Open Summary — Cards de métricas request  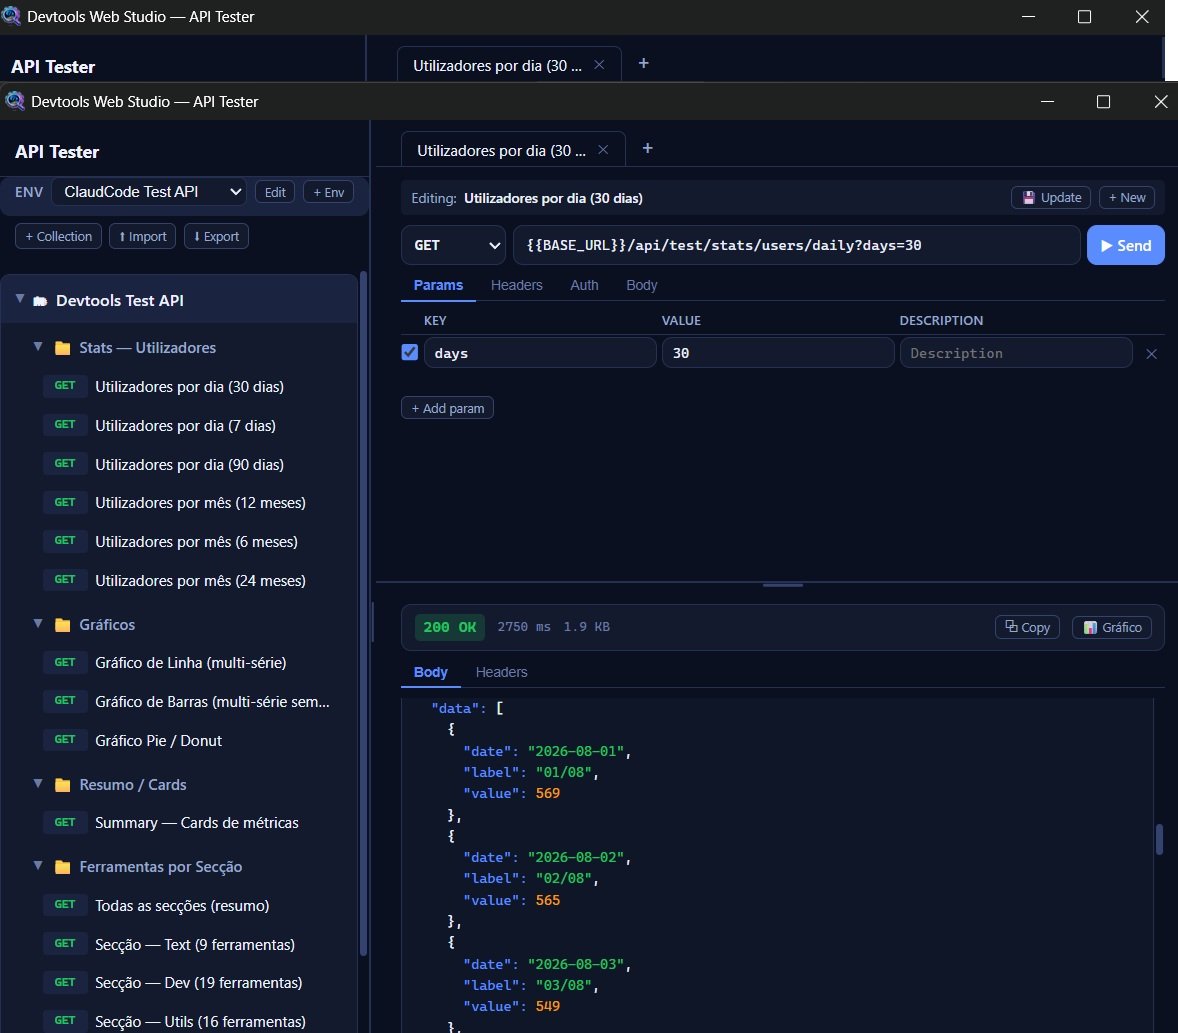pyautogui.click(x=197, y=823)
